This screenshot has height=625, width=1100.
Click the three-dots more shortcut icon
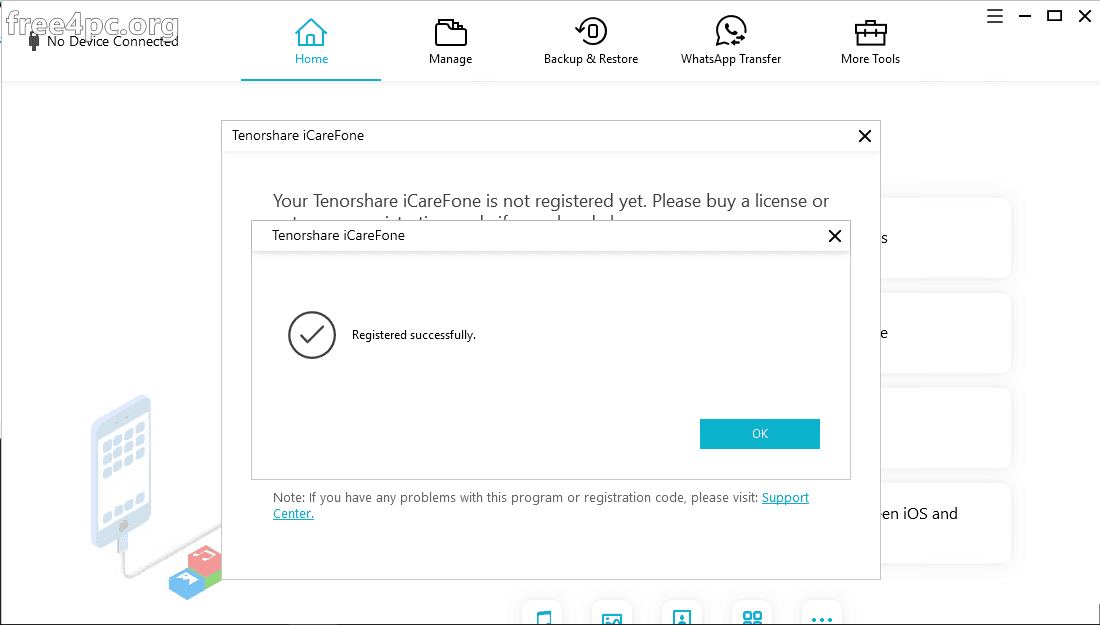(821, 619)
